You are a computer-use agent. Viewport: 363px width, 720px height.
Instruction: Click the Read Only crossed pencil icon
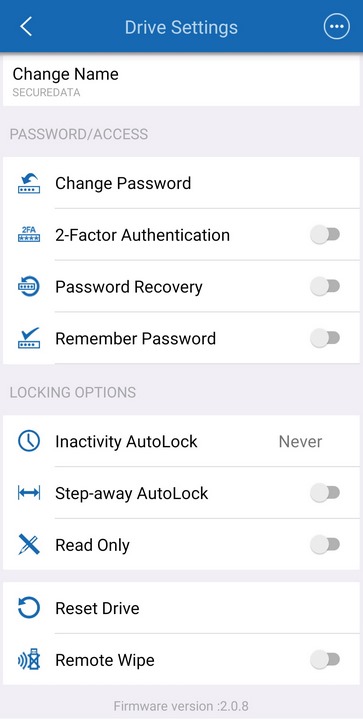point(29,545)
